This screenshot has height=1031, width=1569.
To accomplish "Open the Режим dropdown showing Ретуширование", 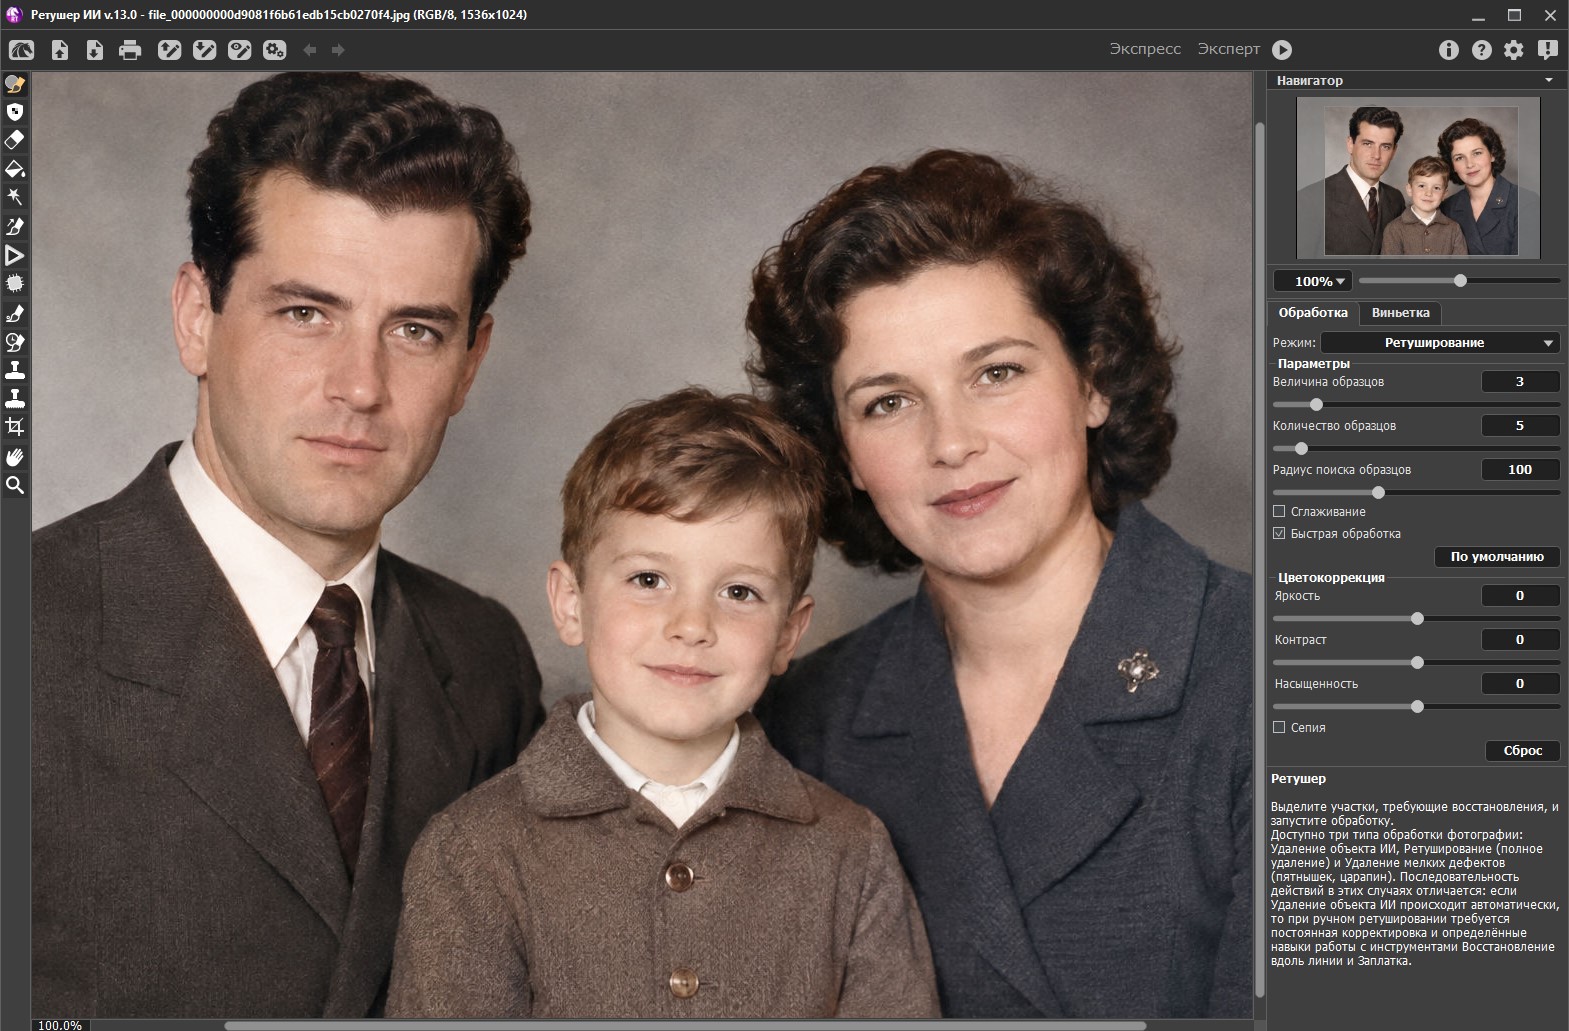I will 1440,343.
